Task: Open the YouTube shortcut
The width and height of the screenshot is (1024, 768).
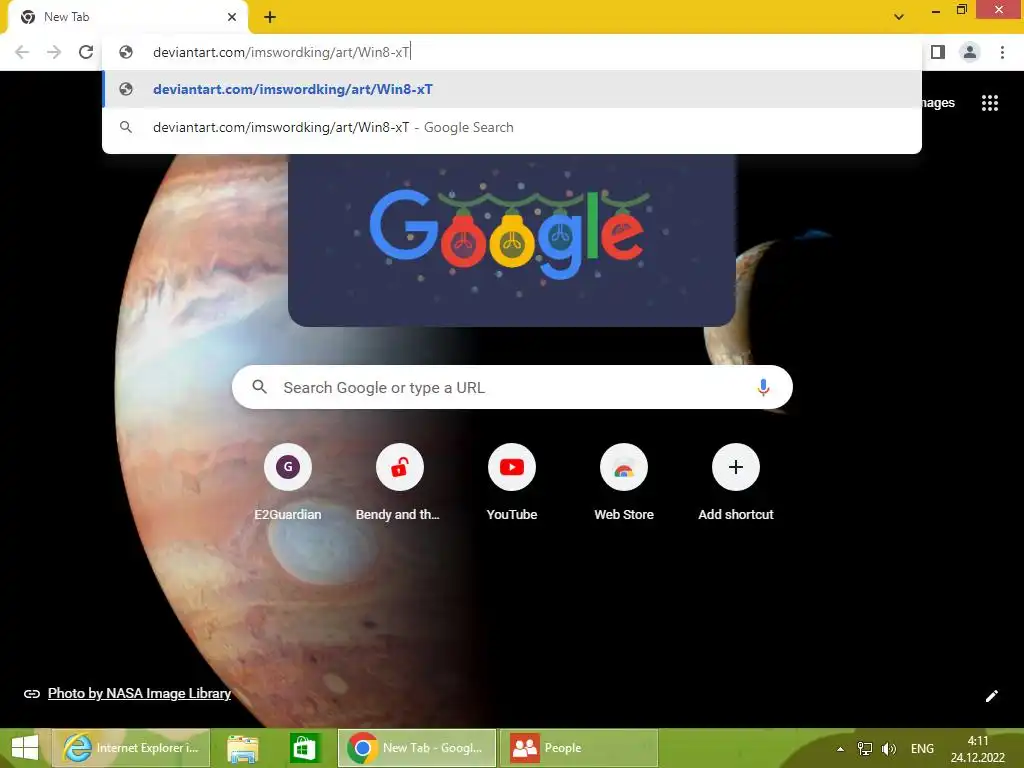Action: click(511, 481)
